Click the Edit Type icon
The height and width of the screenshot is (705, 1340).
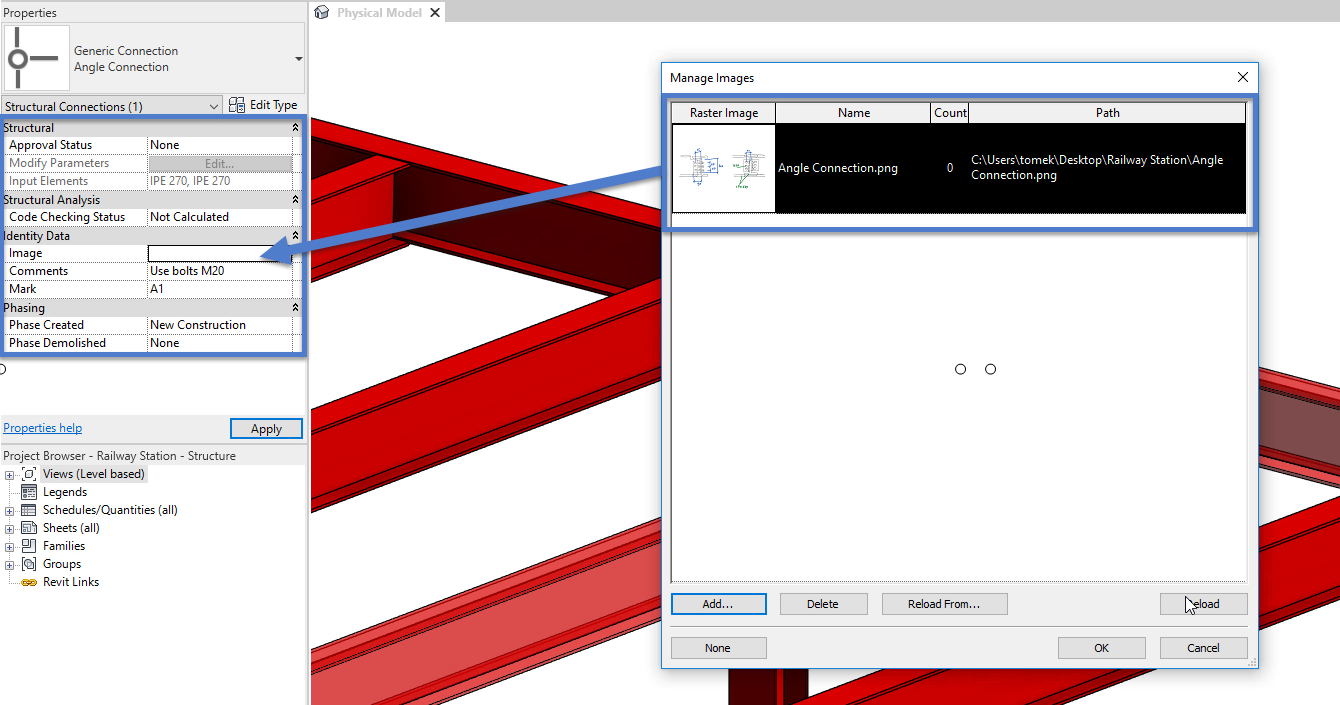coord(237,105)
